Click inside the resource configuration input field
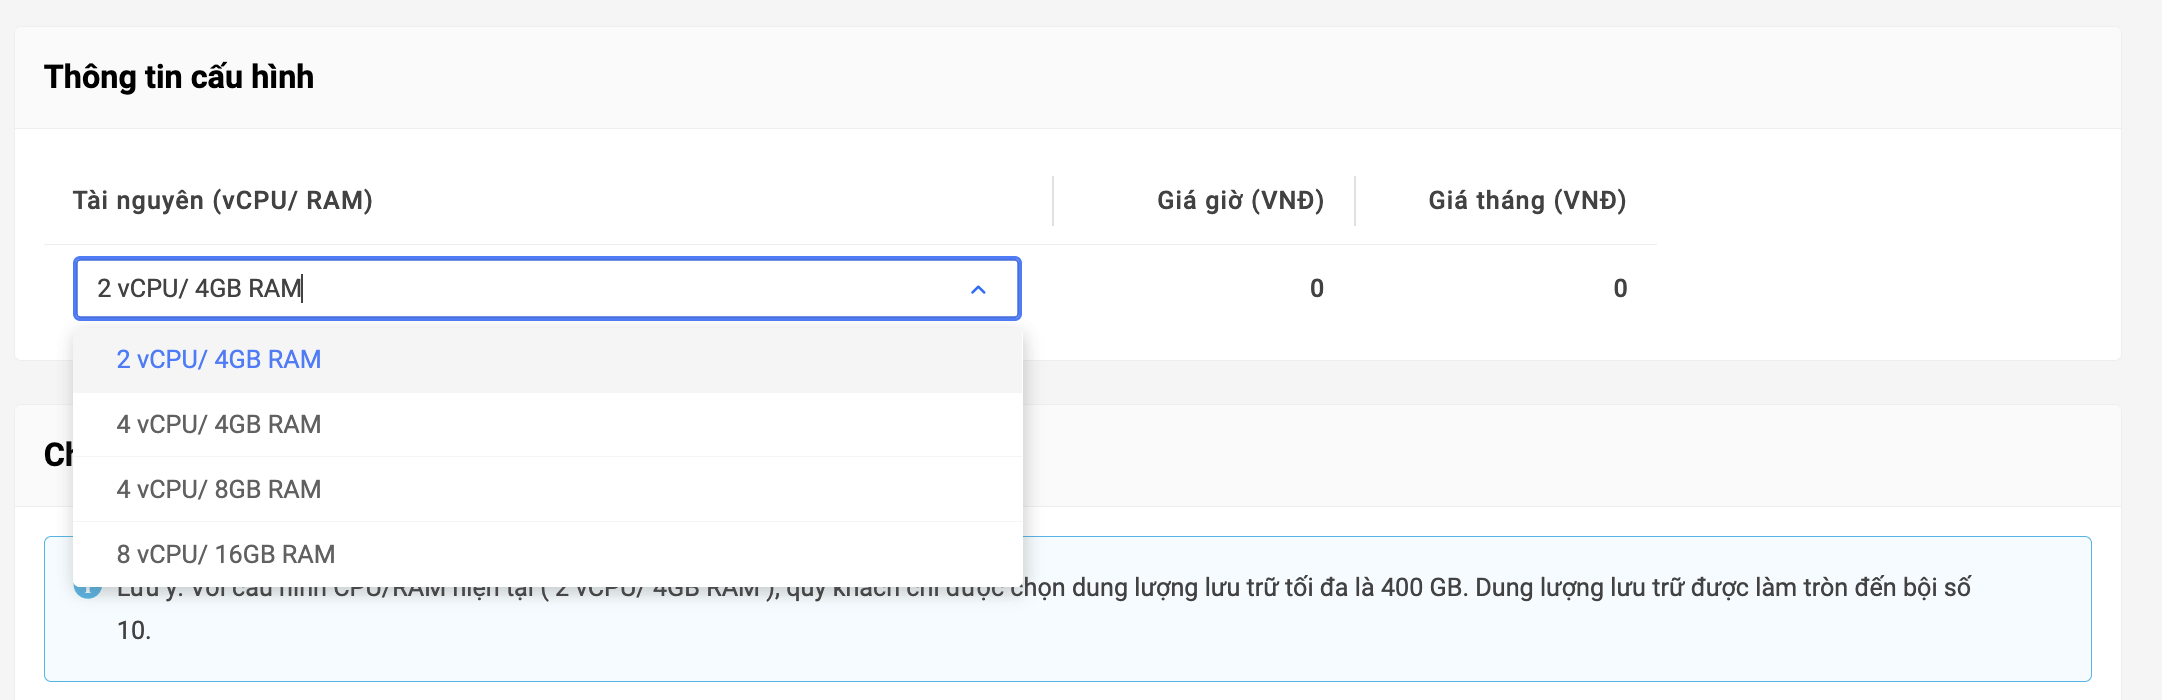Screen dimensions: 2162x700 520,289
